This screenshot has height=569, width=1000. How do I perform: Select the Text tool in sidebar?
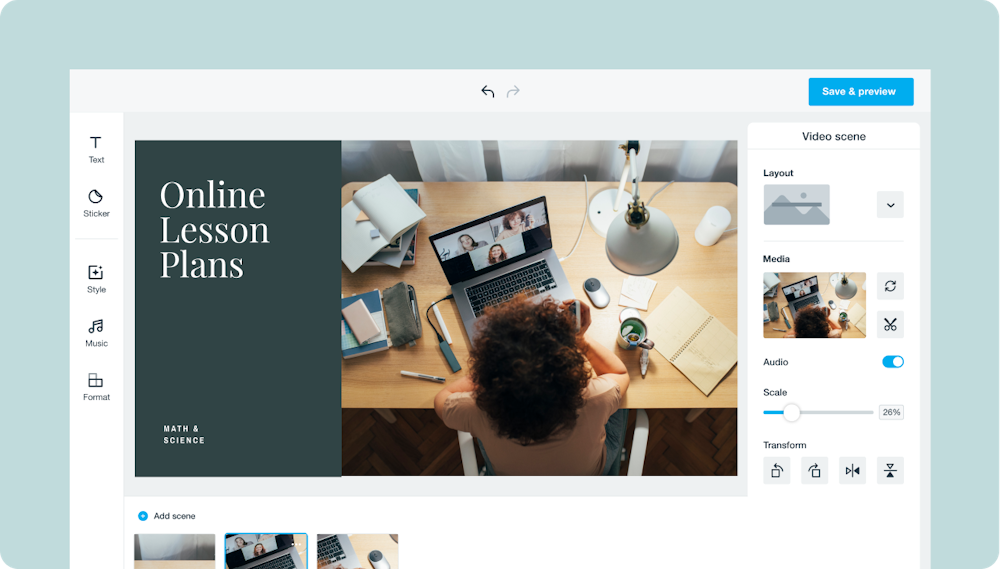tap(96, 149)
